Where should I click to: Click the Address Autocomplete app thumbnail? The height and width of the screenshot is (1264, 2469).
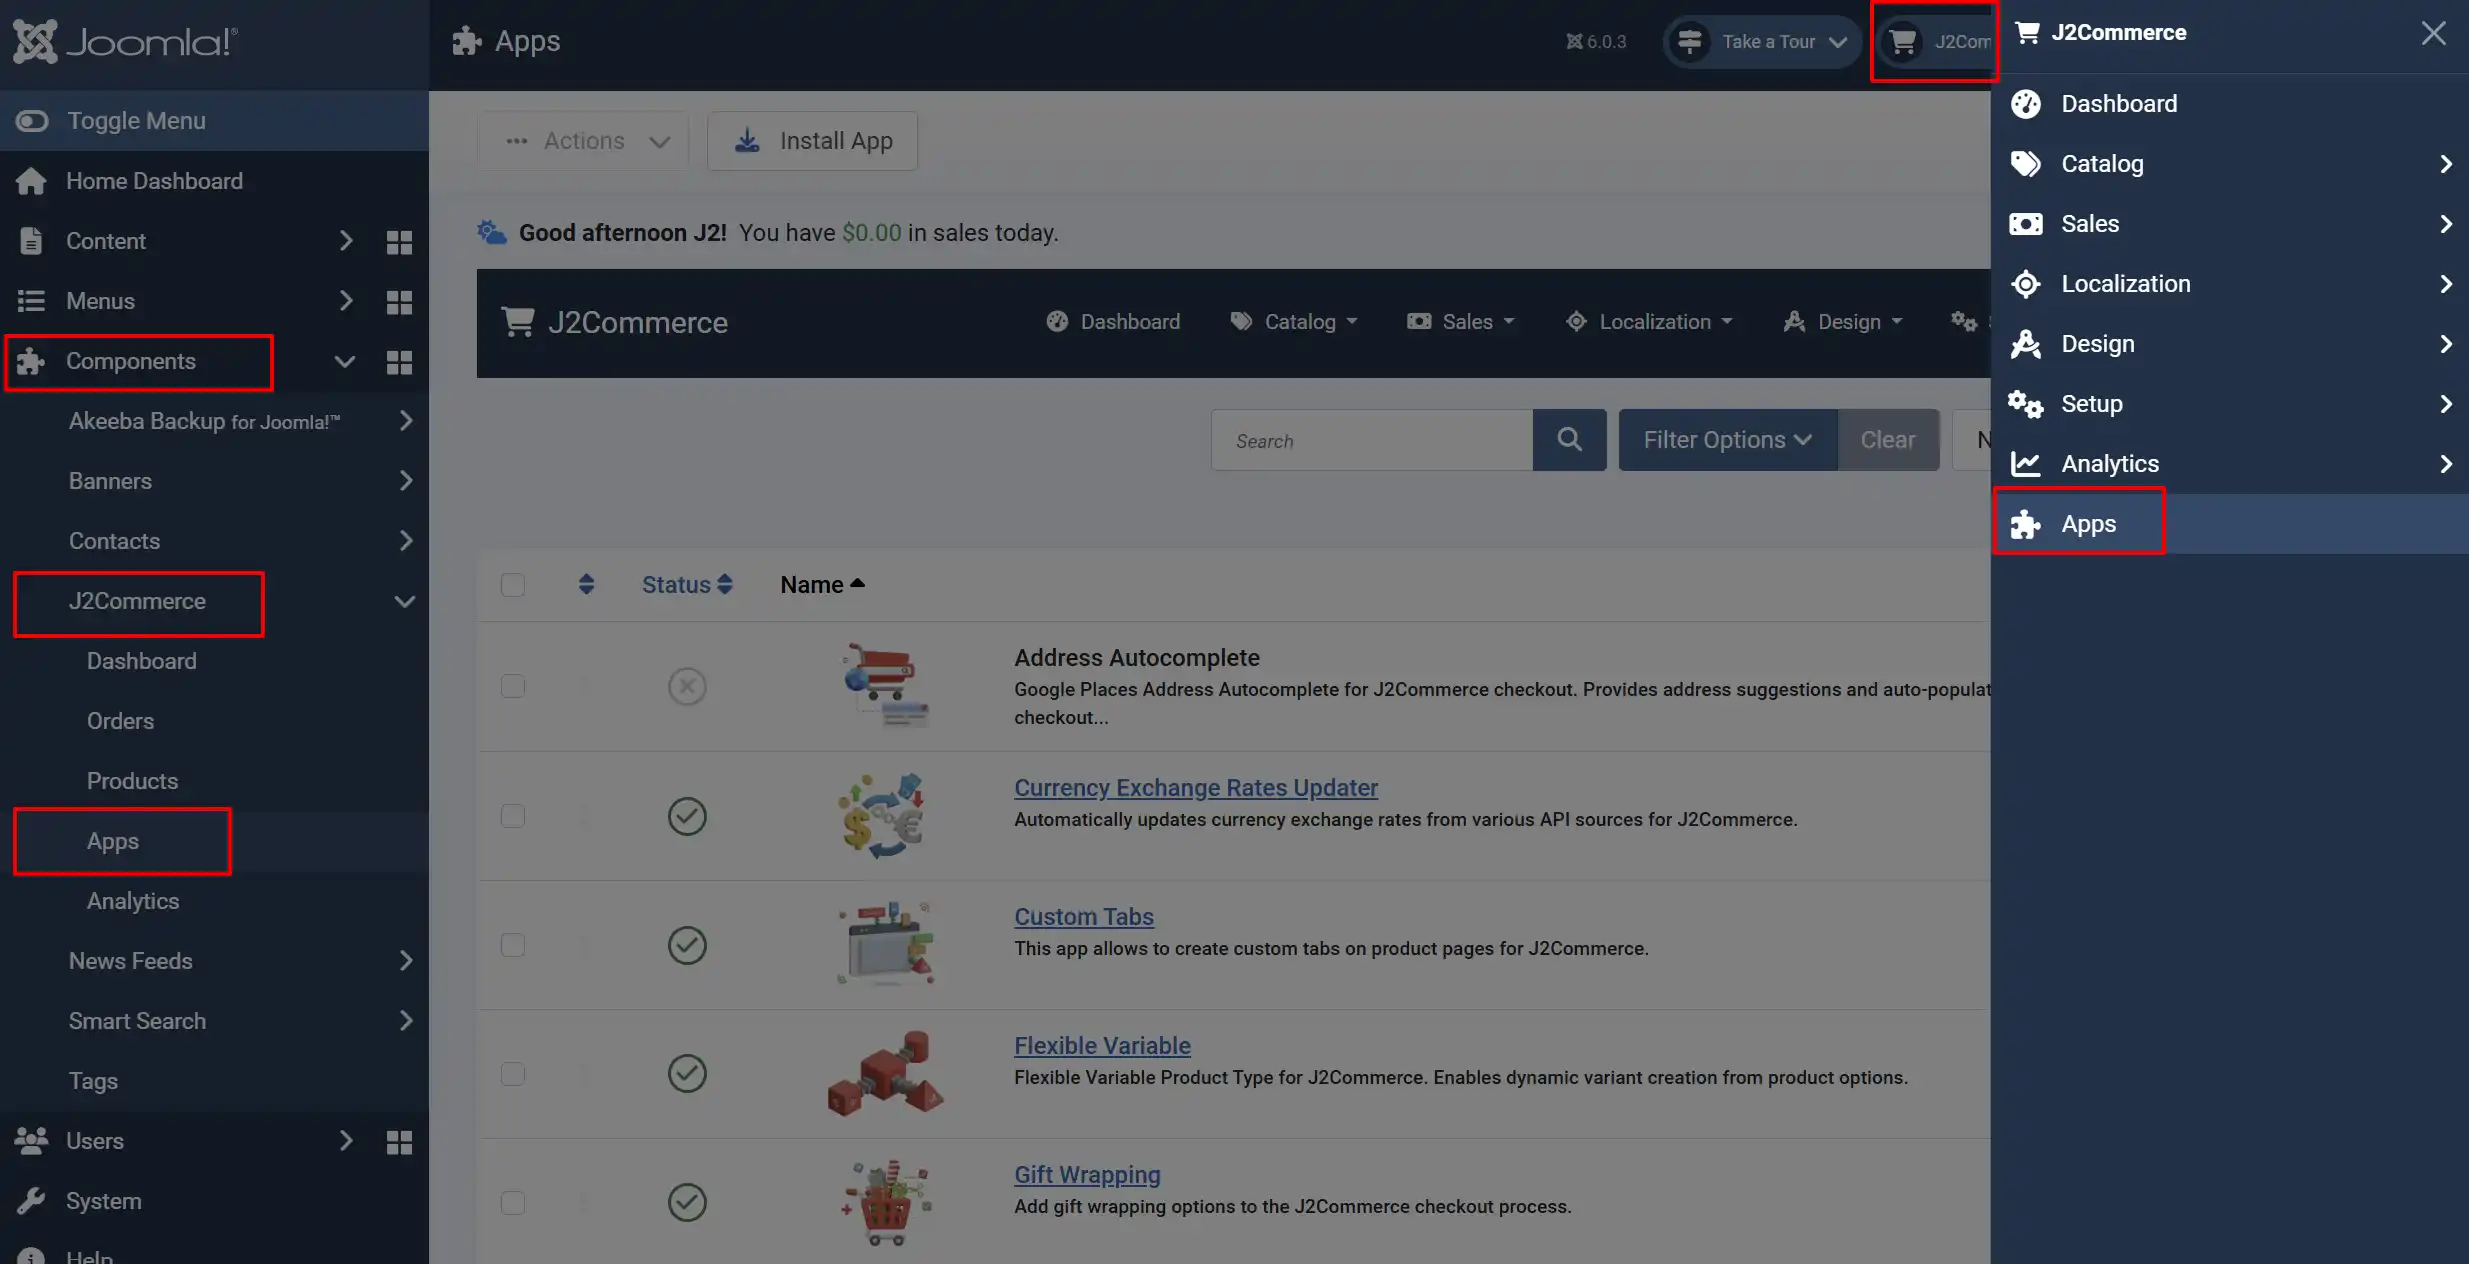coord(885,685)
